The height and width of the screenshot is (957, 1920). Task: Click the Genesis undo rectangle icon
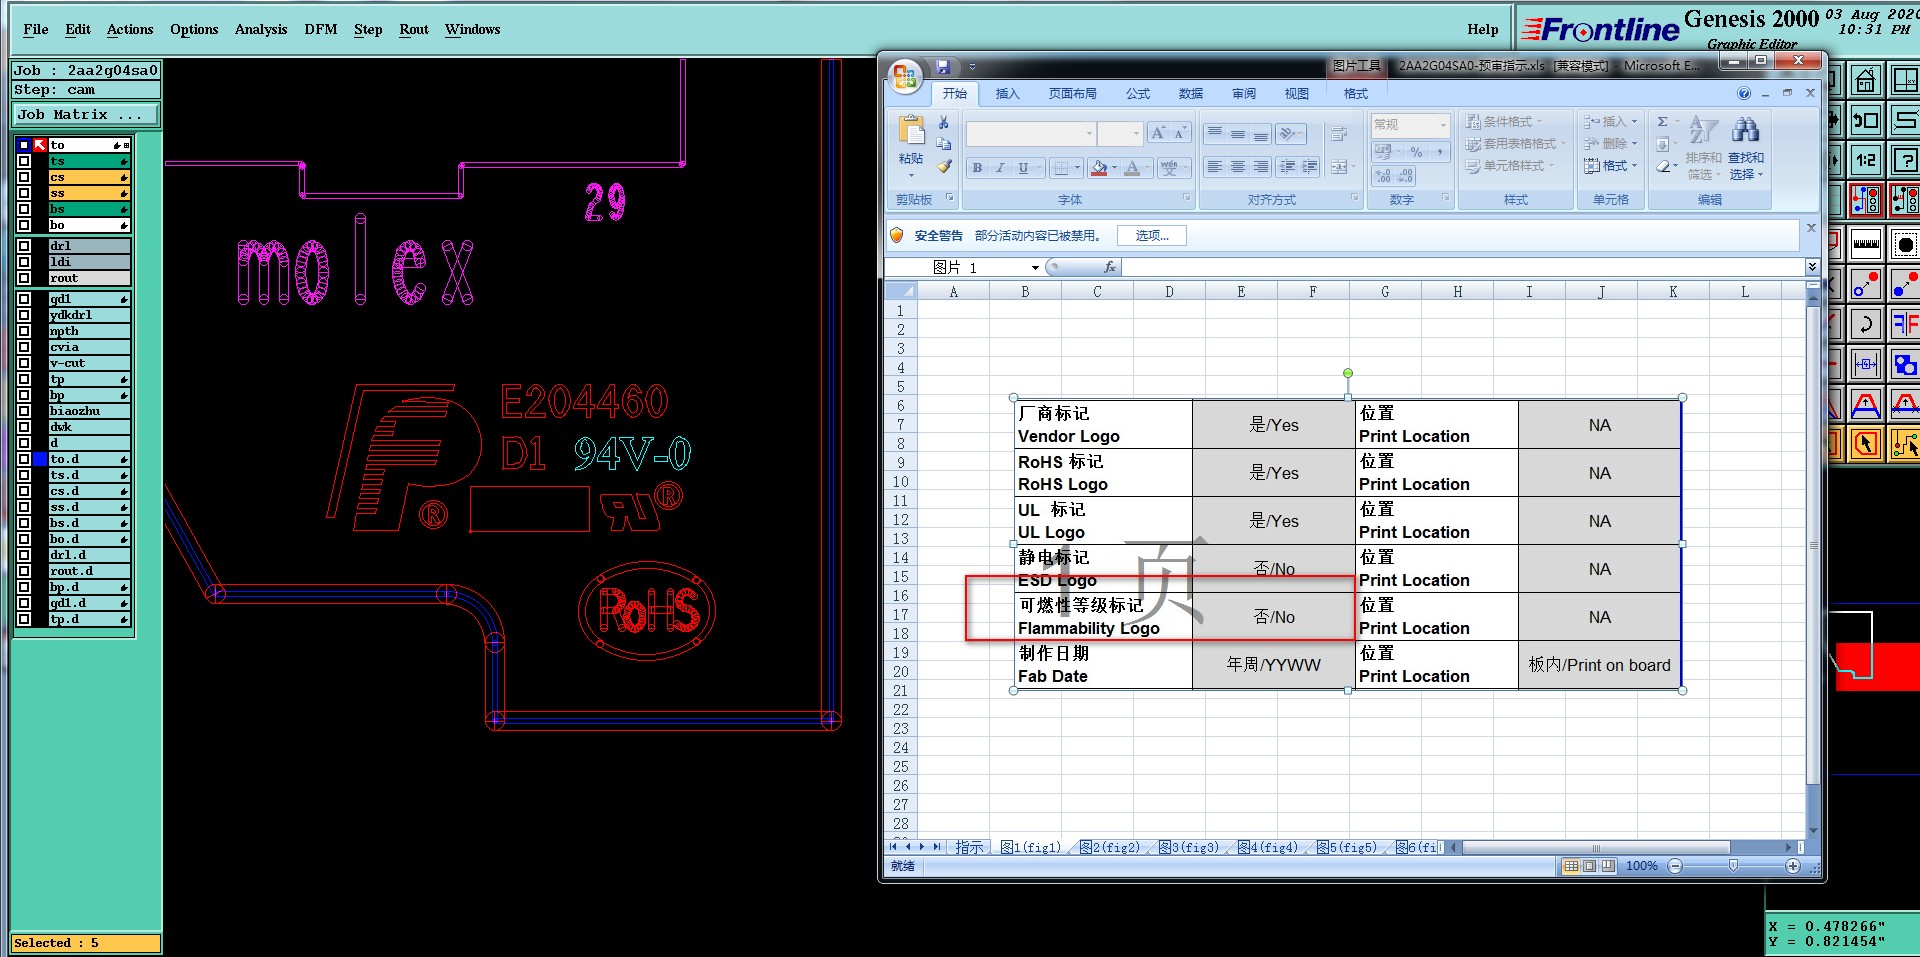coord(1865,120)
